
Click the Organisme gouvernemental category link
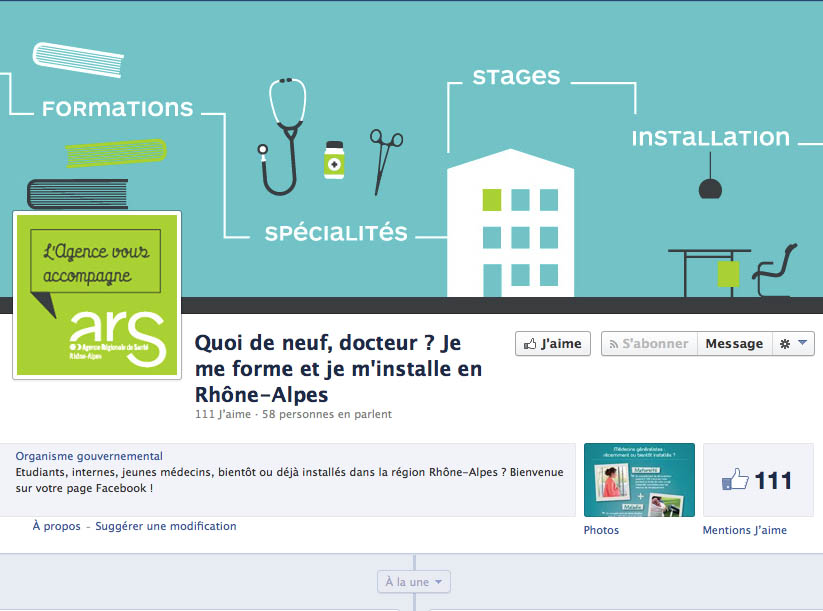89,456
